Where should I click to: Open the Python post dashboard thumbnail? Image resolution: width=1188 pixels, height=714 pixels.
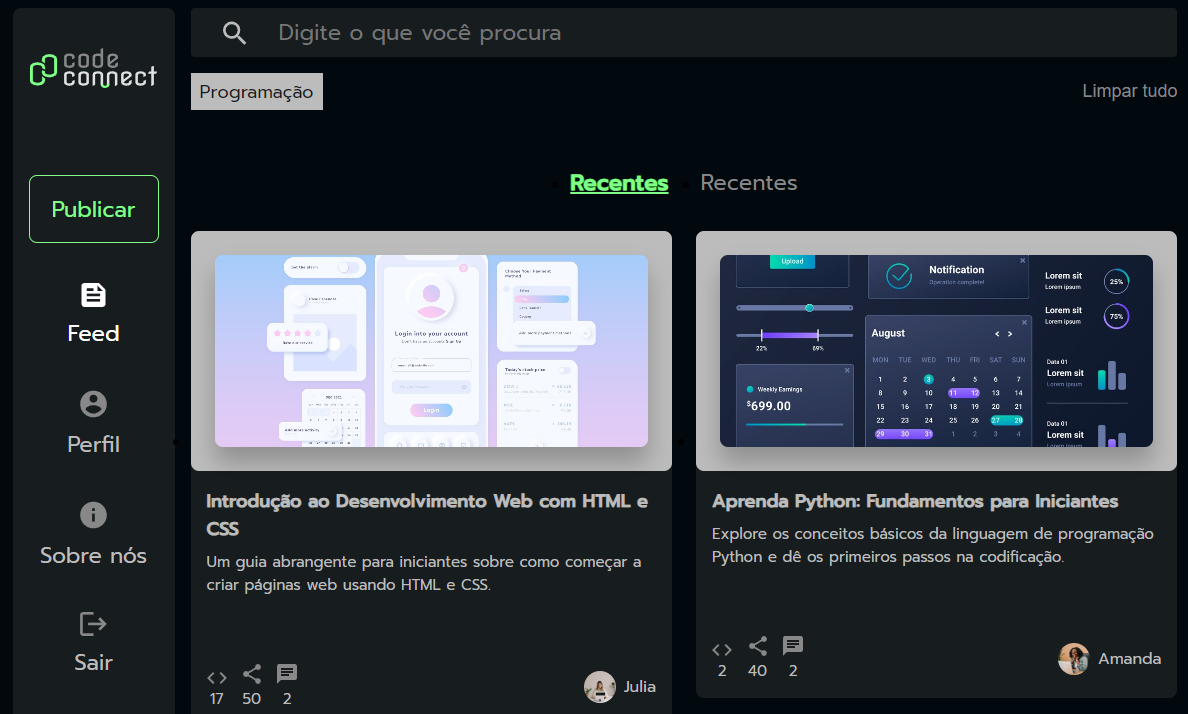[x=936, y=351]
